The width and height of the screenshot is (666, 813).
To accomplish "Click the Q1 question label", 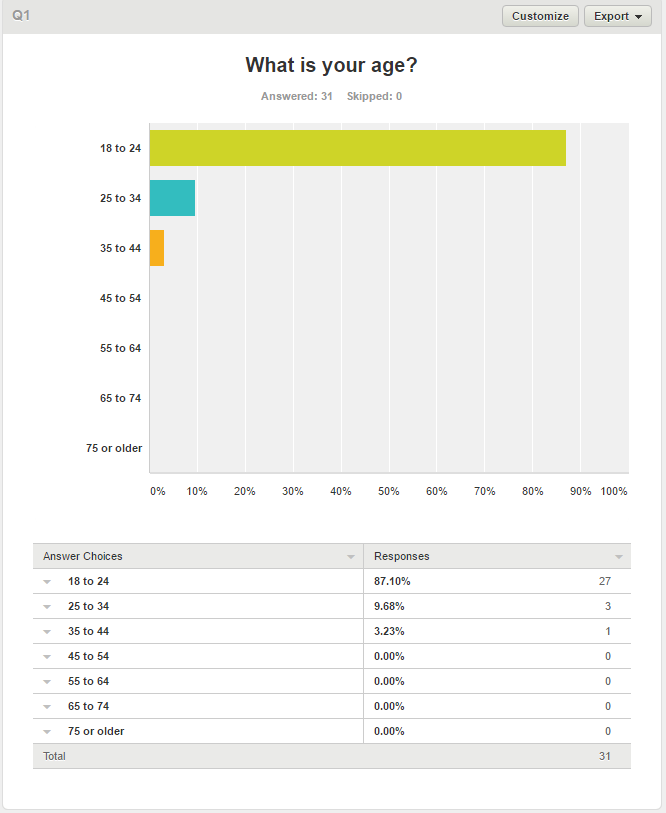I will [x=21, y=16].
